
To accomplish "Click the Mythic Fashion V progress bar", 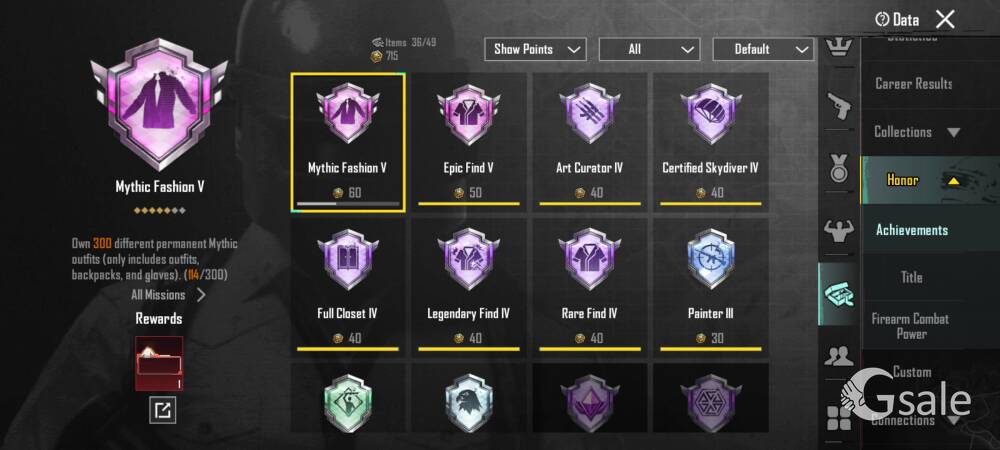I will tap(348, 205).
